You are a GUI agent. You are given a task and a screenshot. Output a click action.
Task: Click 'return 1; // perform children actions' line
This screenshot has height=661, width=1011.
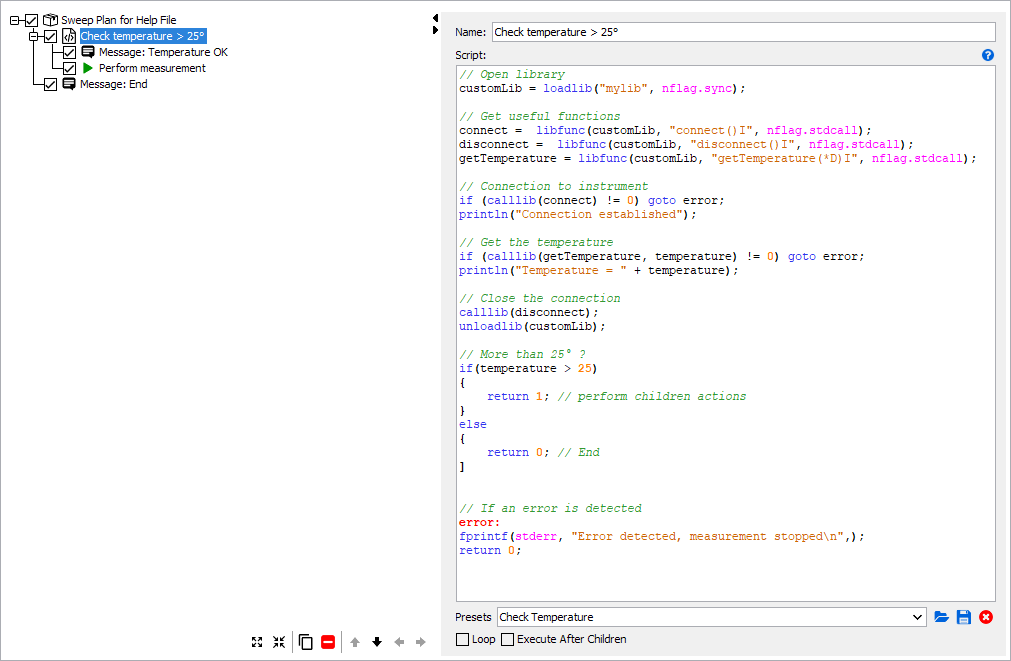616,397
